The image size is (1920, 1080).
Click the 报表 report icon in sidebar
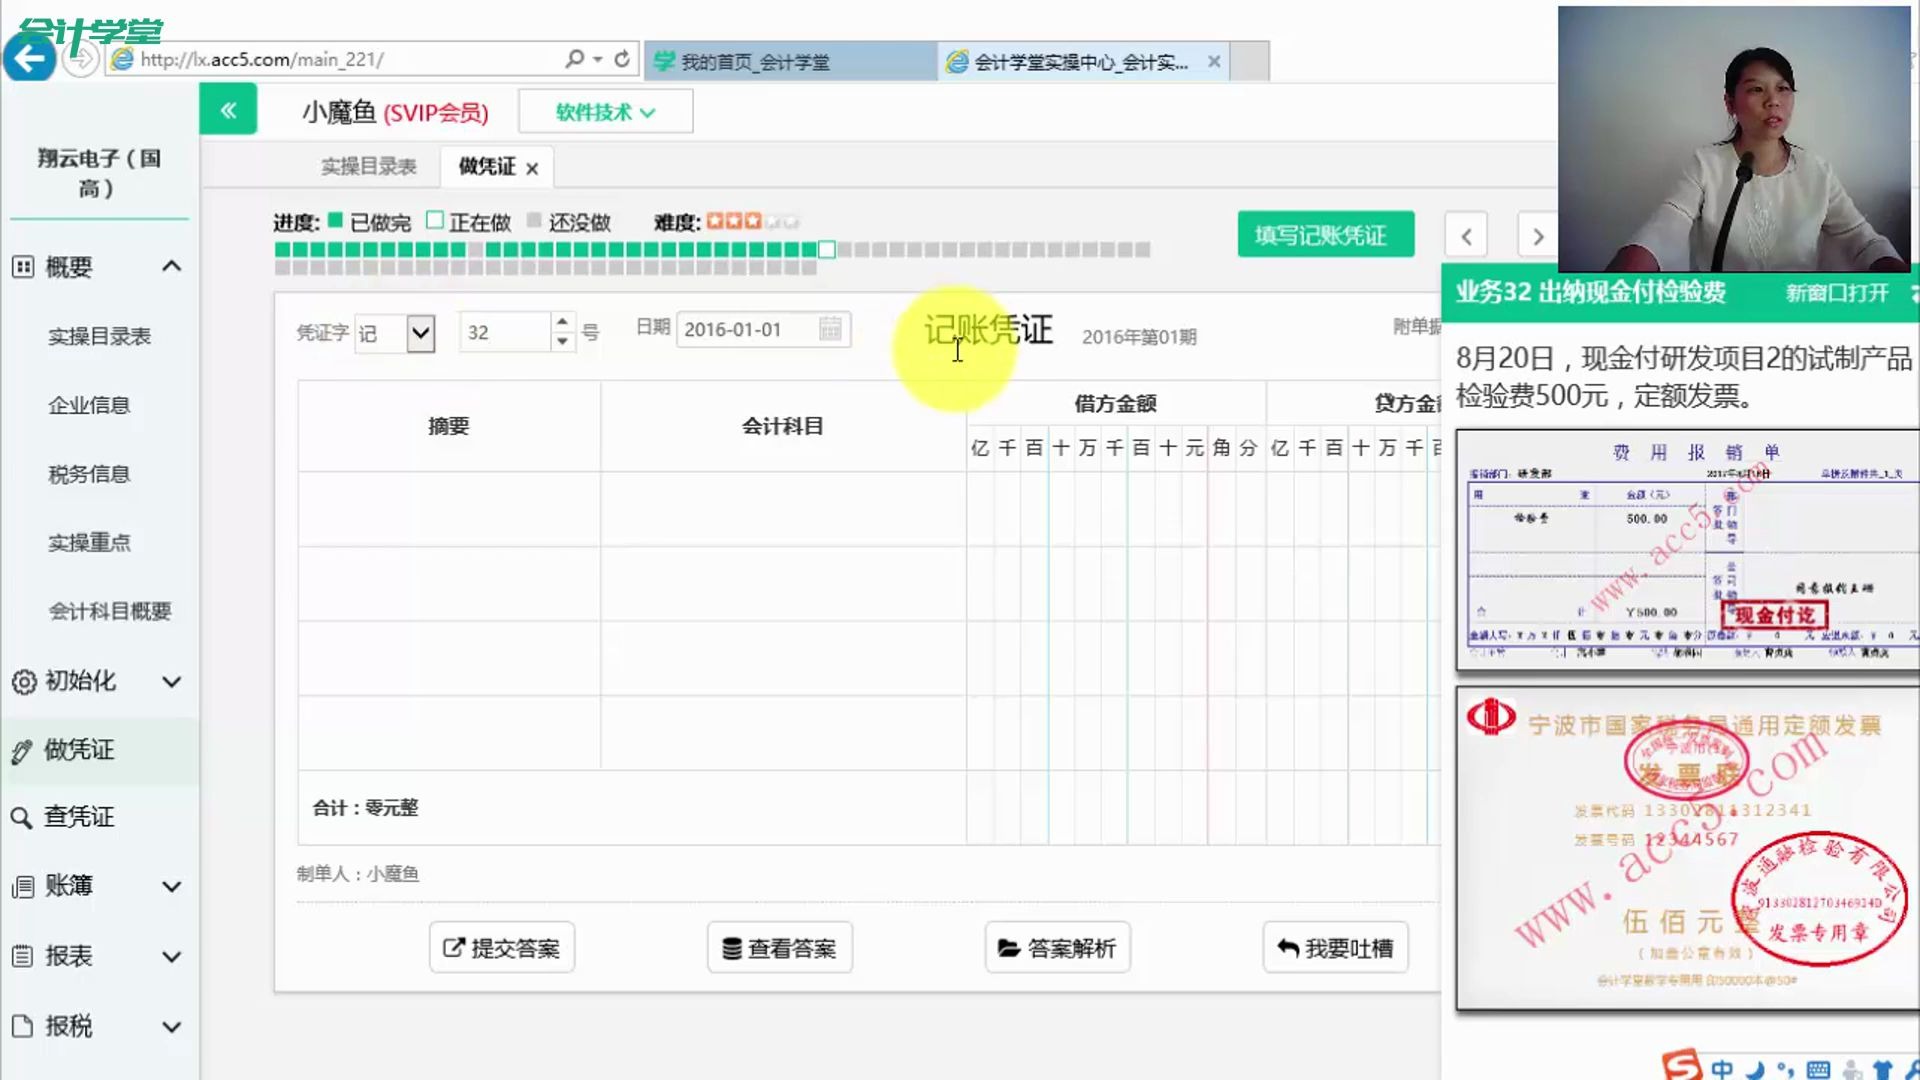point(22,956)
